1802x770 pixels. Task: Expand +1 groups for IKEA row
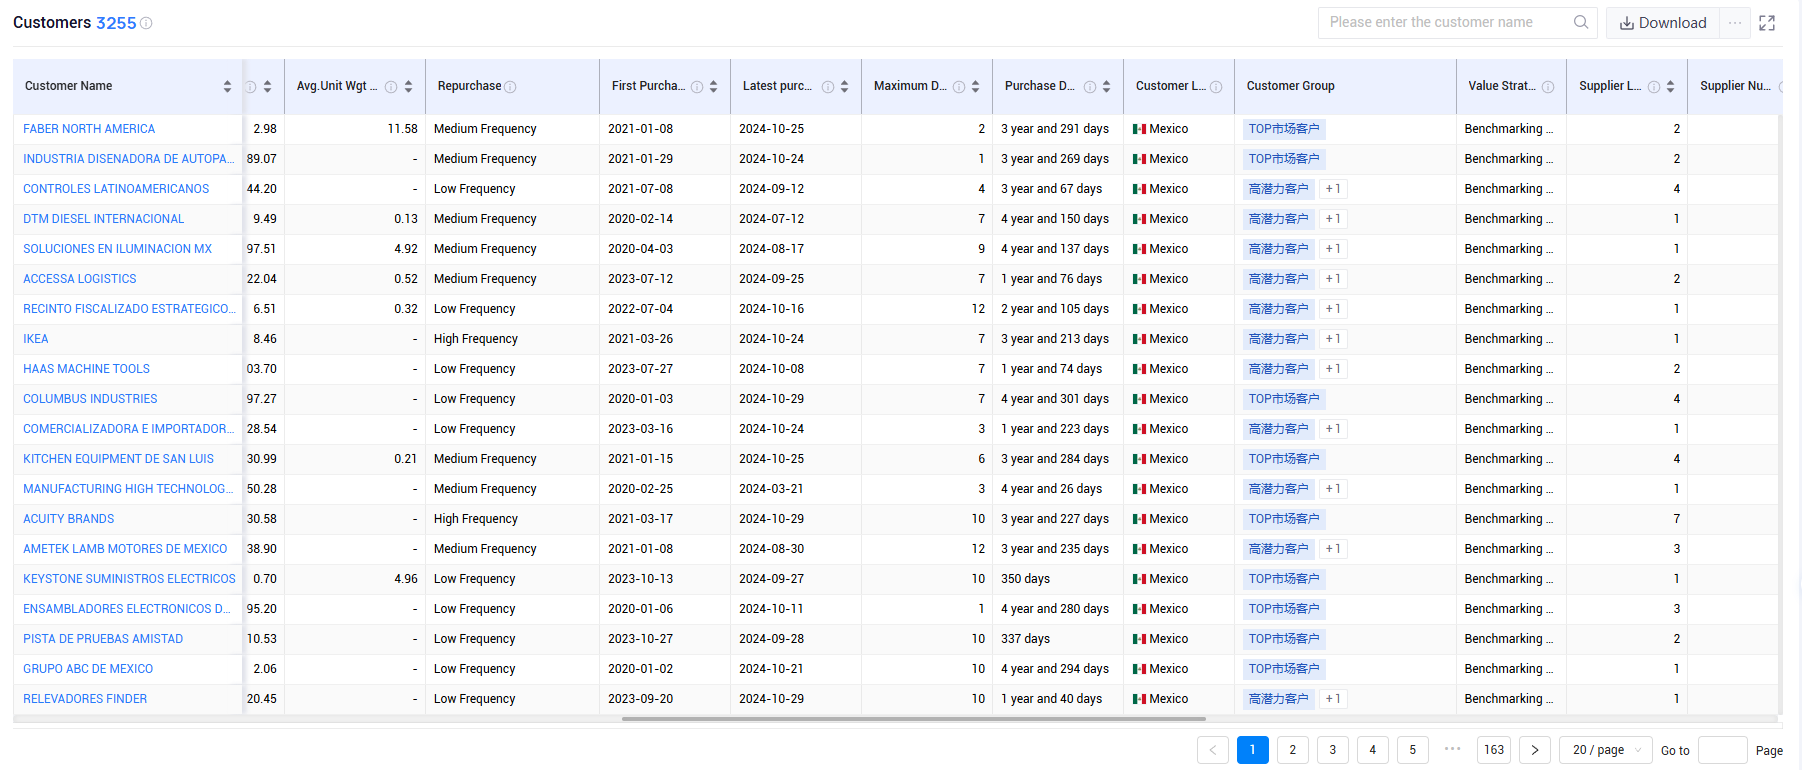pyautogui.click(x=1333, y=339)
